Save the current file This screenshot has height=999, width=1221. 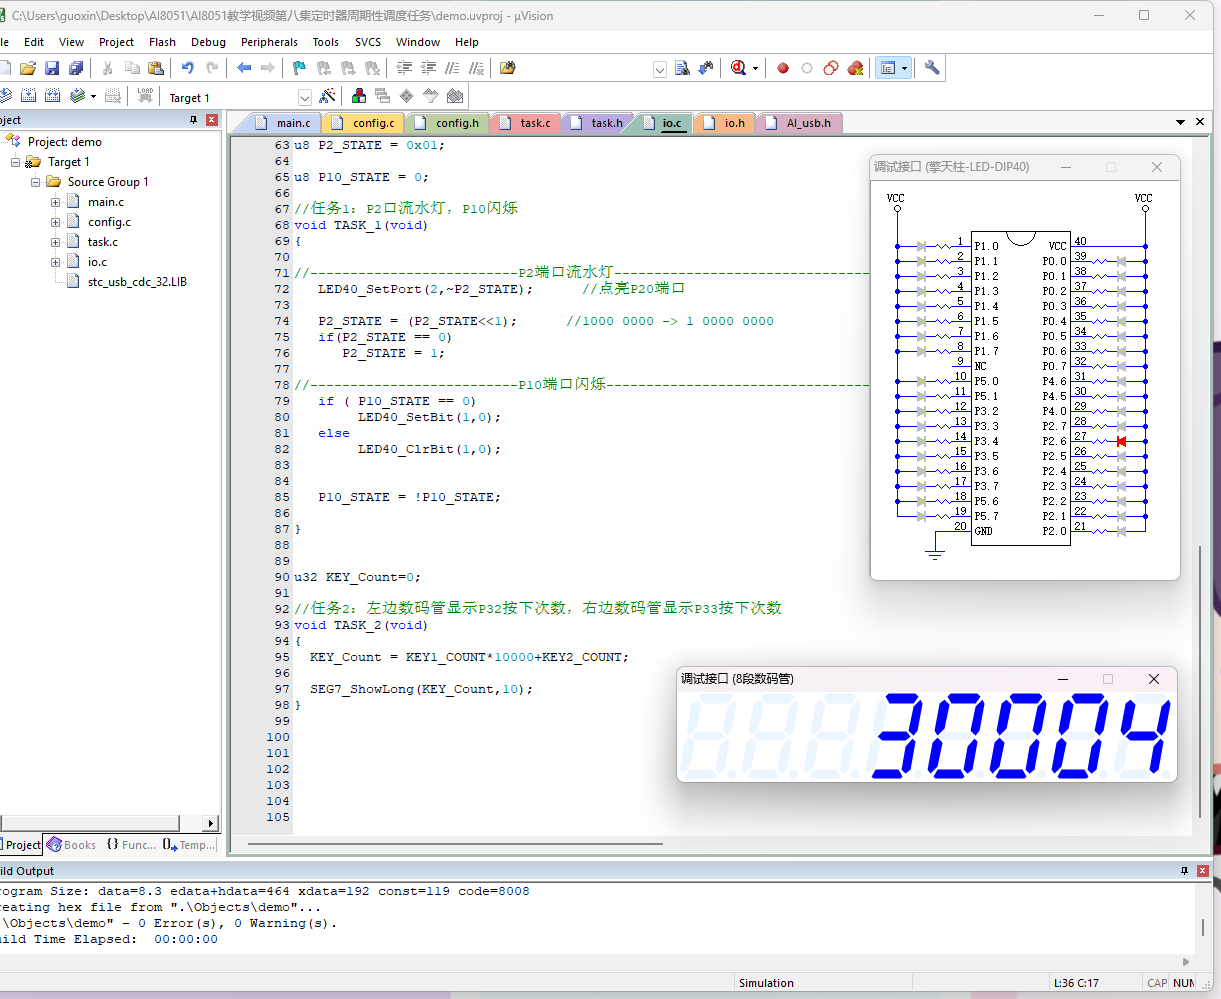coord(52,68)
